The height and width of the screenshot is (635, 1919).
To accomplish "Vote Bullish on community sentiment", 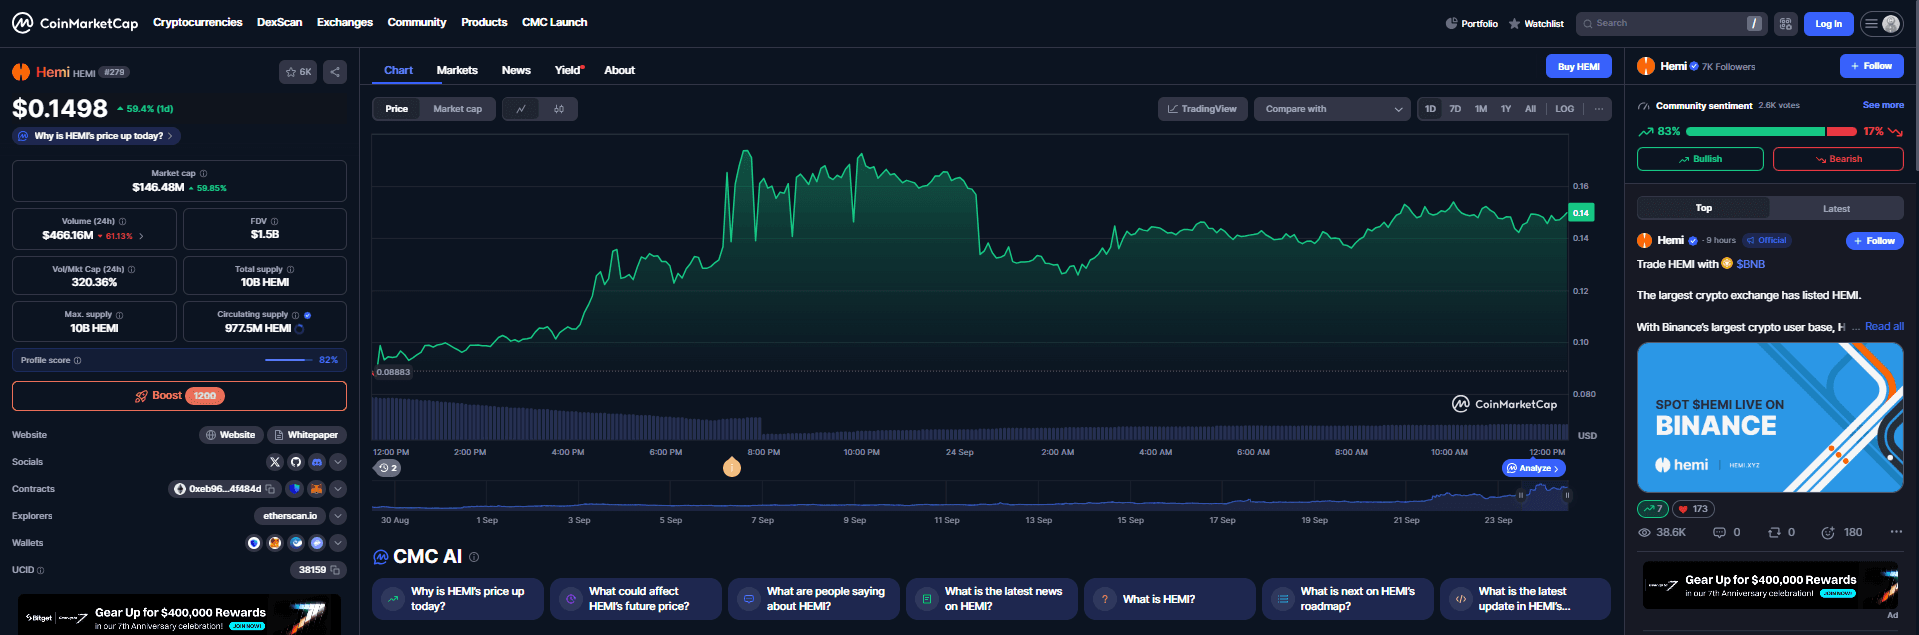I will coord(1700,159).
